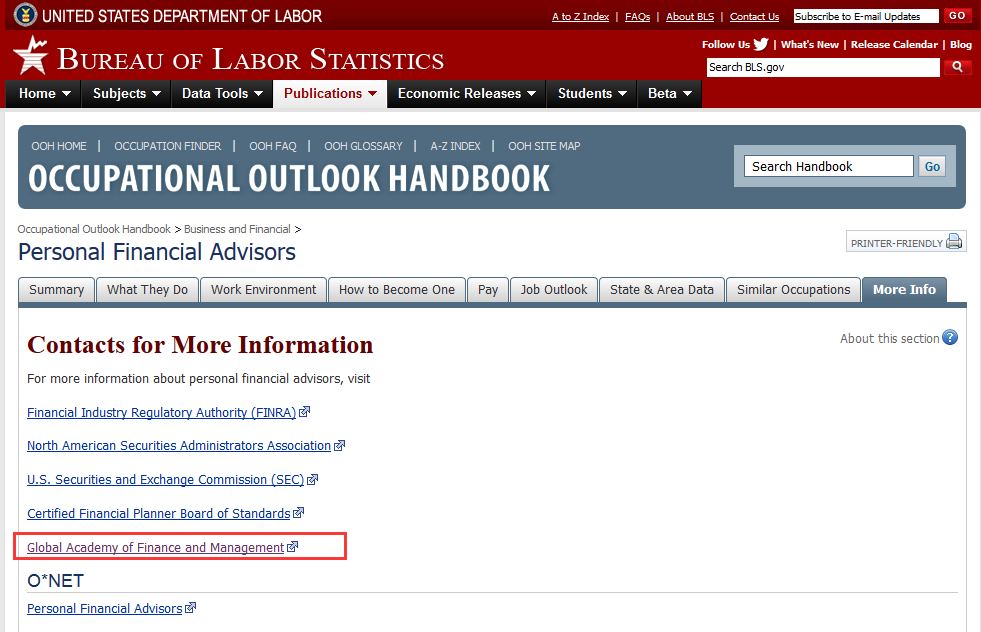Click external icon beside O*NET Personal Financial Advisors
The image size is (981, 632).
(x=190, y=608)
